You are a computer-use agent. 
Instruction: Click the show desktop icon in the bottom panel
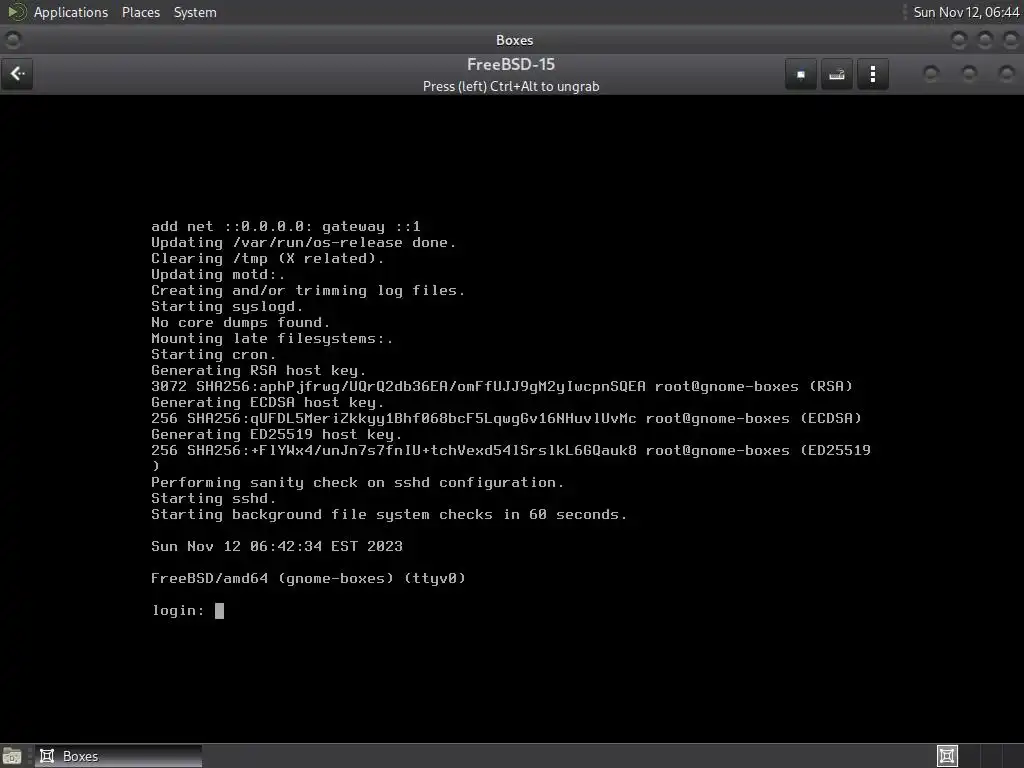[12, 756]
